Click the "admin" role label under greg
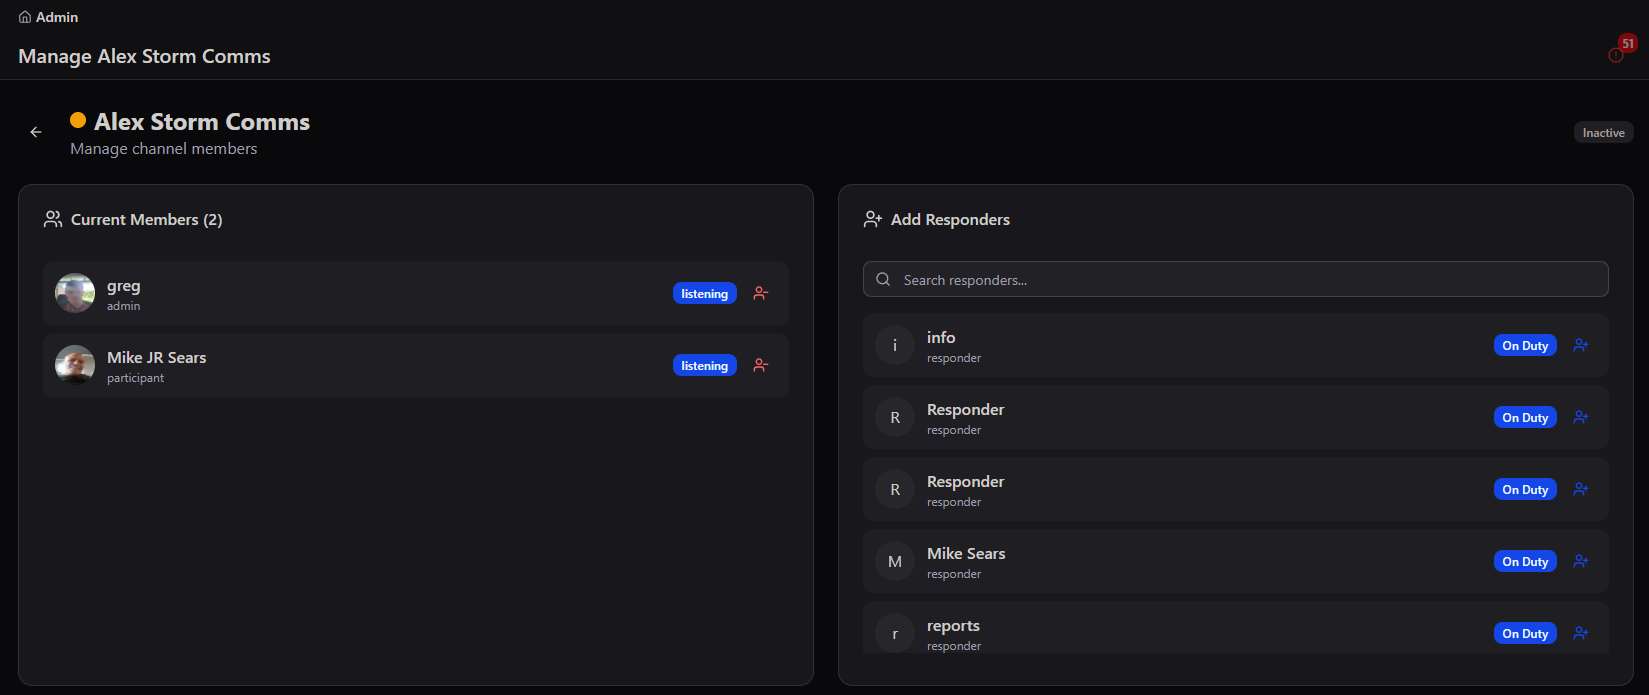Viewport: 1649px width, 695px height. coord(124,306)
